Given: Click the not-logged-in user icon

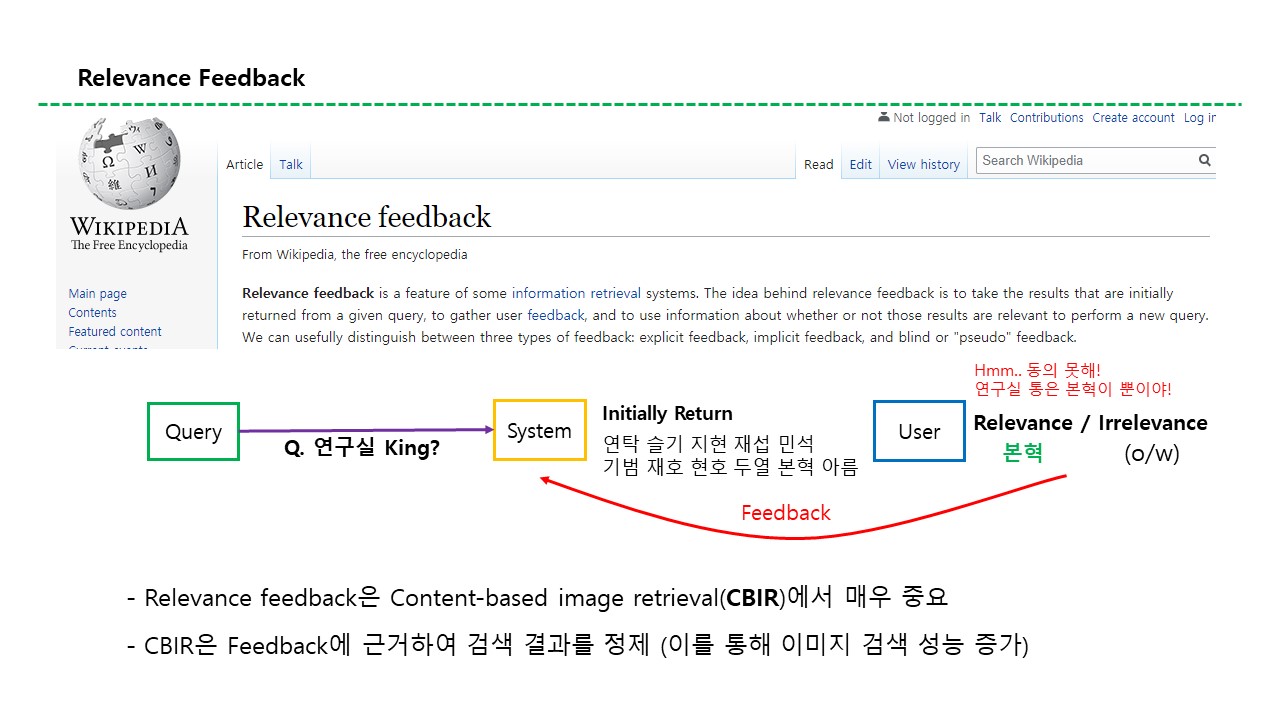Looking at the screenshot, I should [x=884, y=117].
